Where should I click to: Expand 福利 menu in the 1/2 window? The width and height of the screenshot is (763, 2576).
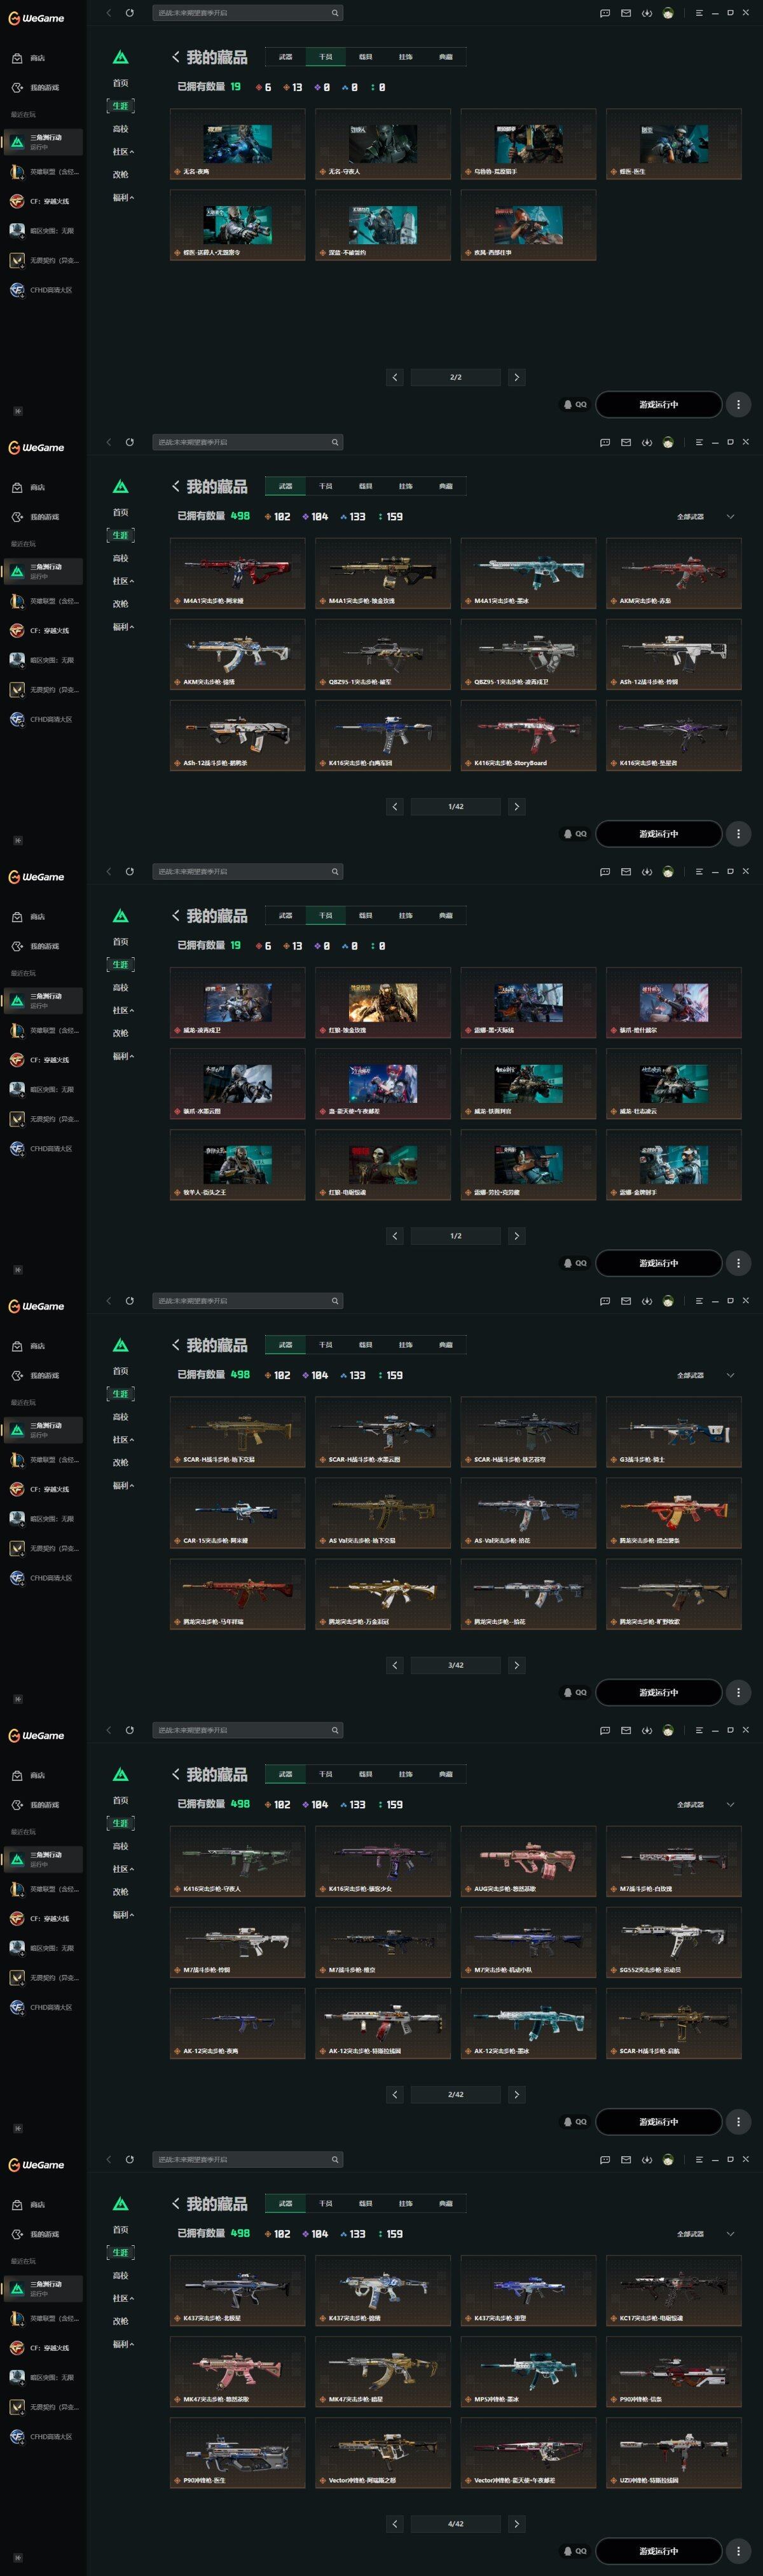(x=122, y=1056)
